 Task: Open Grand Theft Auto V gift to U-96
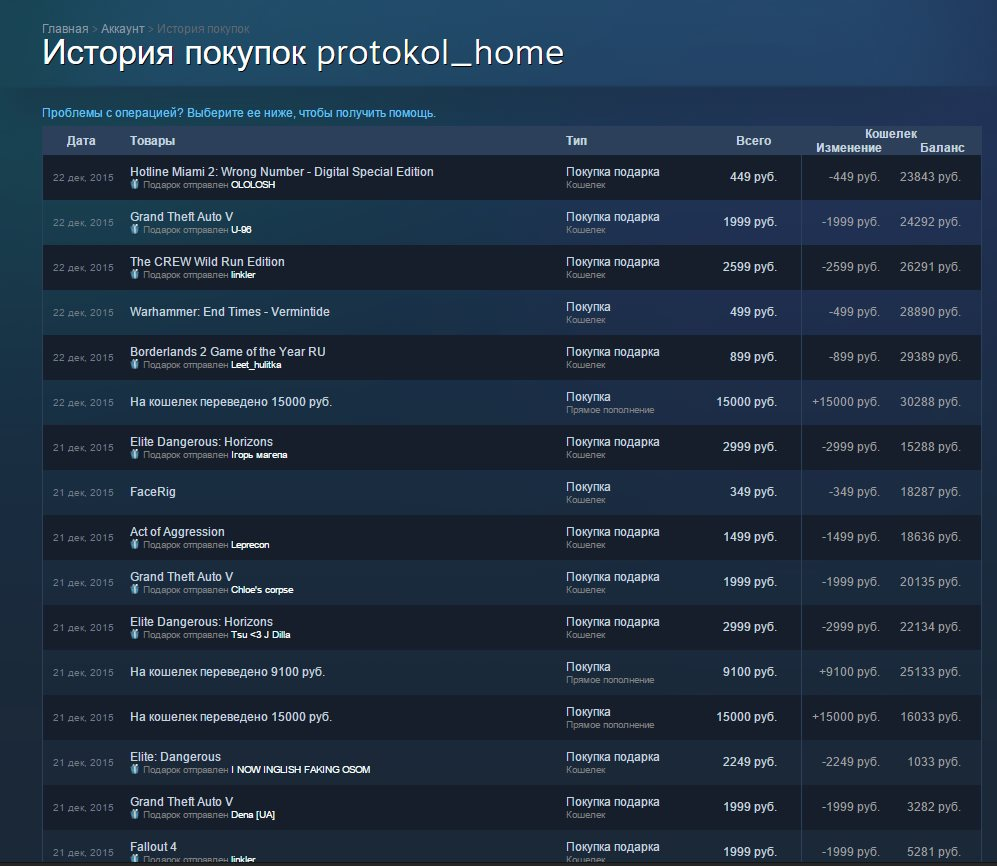point(511,223)
